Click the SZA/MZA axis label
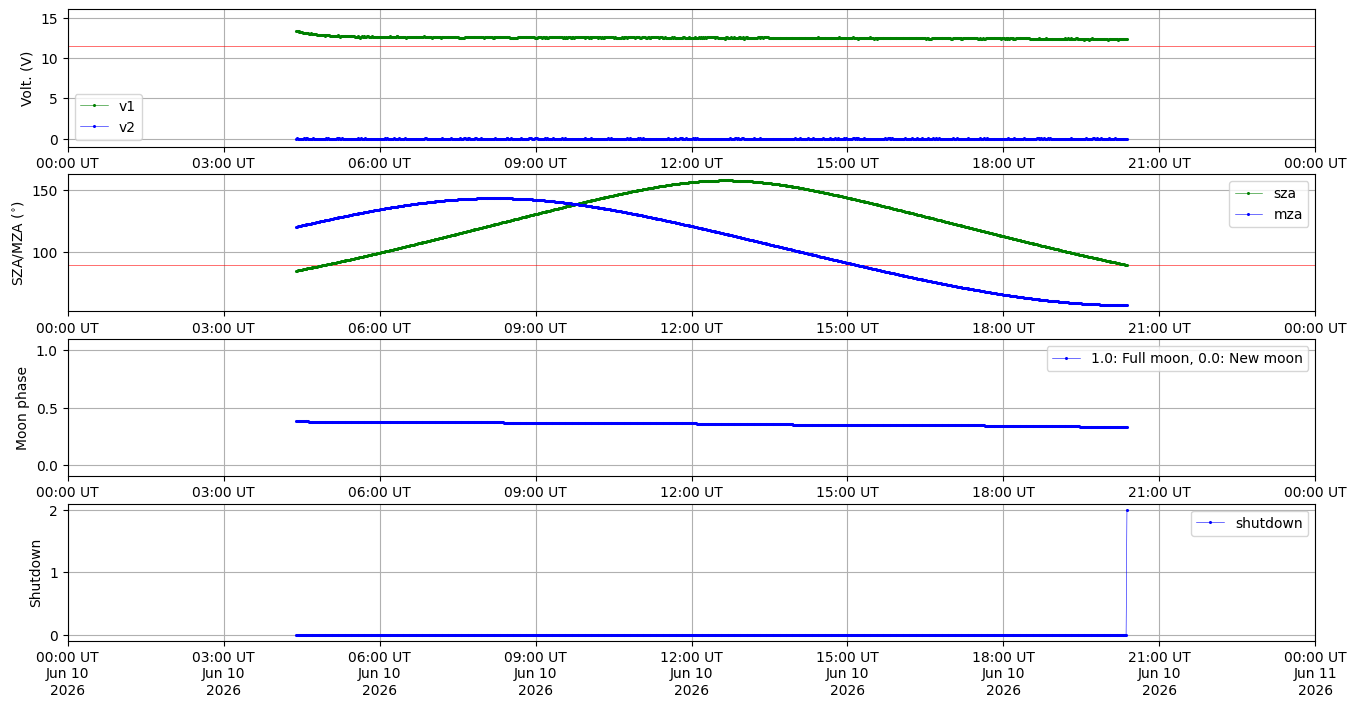Viewport: 1356px width, 707px height. (x=17, y=243)
